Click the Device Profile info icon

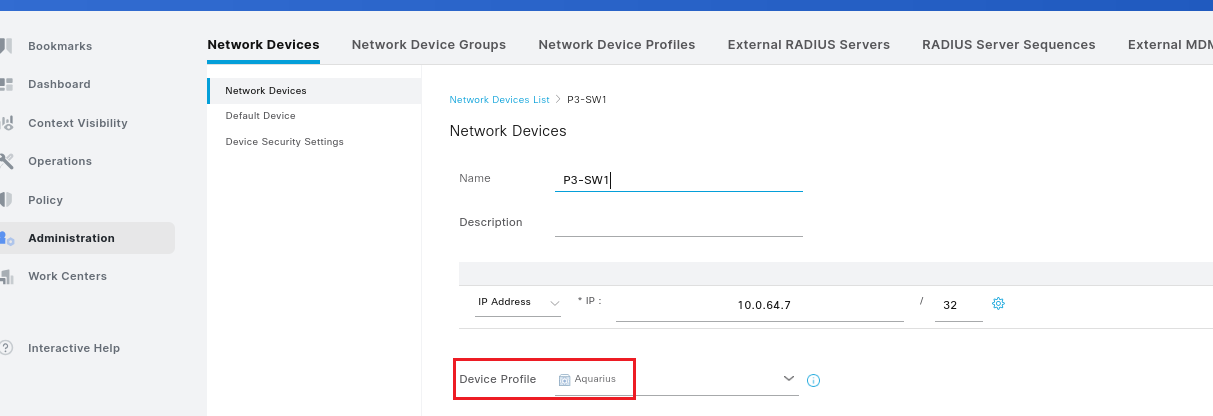(x=813, y=380)
